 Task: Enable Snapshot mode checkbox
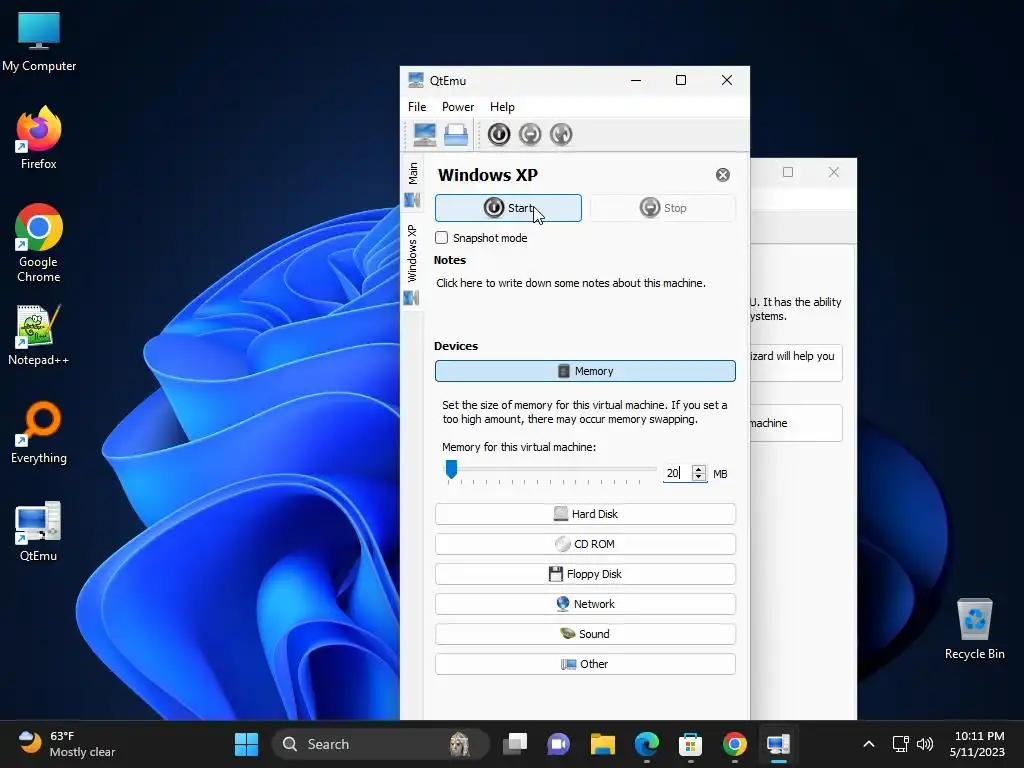[x=441, y=238]
